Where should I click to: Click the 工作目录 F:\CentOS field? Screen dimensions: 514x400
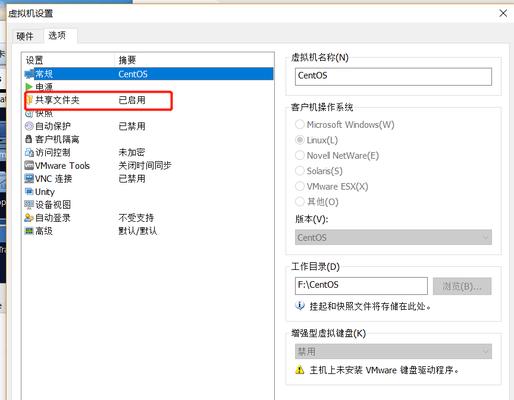coord(361,286)
